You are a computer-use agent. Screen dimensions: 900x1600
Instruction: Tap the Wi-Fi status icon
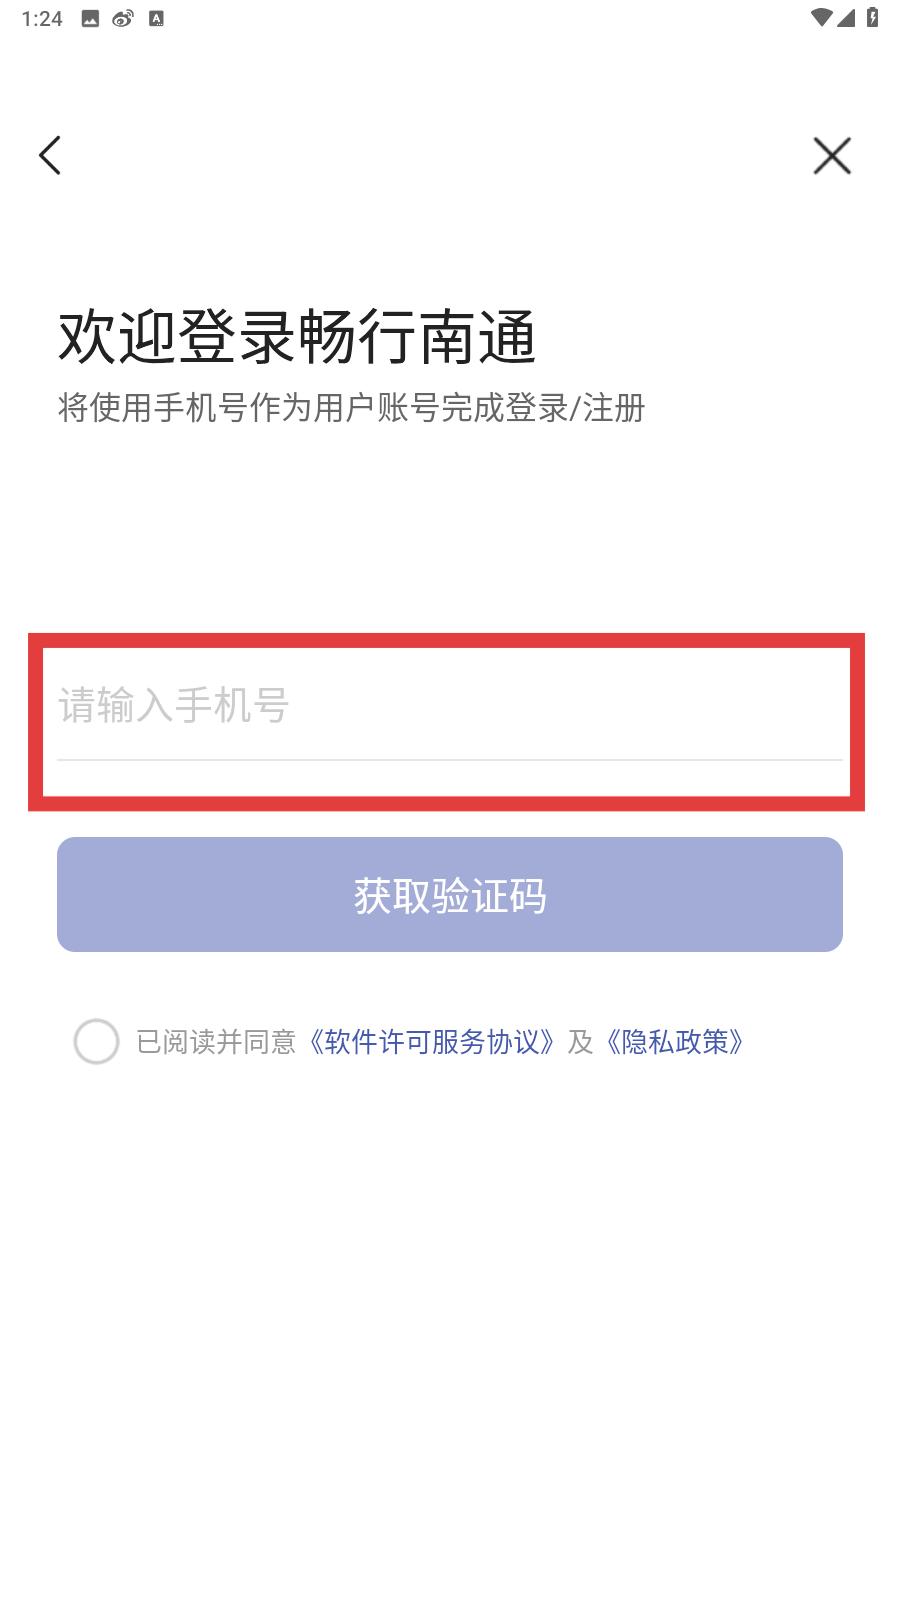(x=821, y=17)
